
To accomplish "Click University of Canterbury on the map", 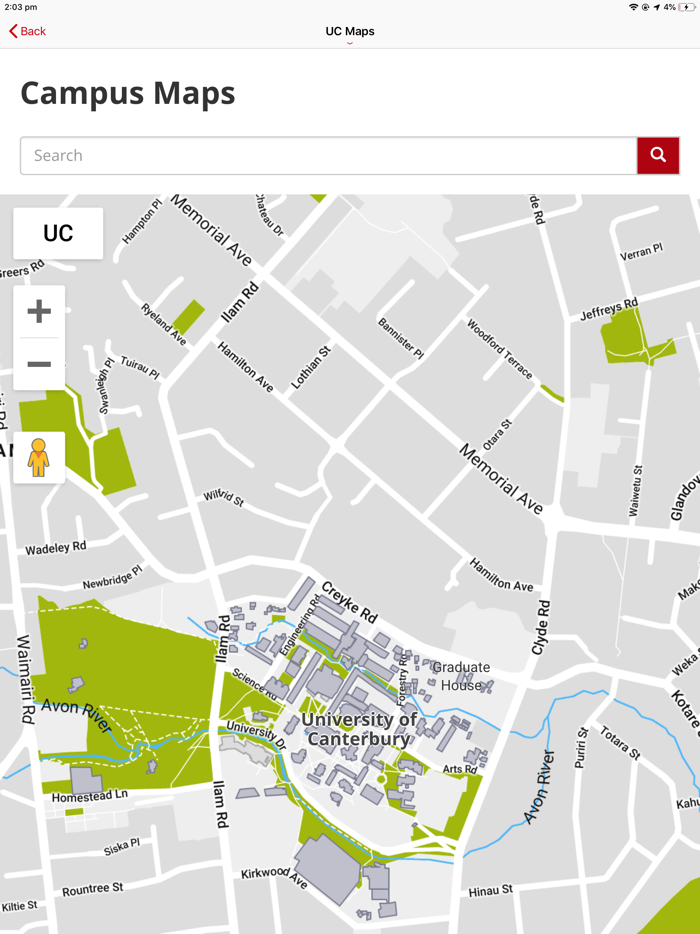I will (x=359, y=728).
